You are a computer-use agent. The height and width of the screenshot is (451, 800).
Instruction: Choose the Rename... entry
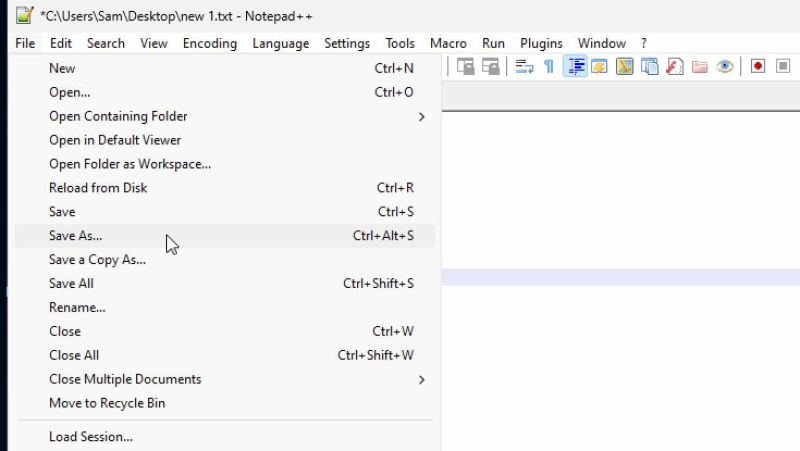pyautogui.click(x=224, y=308)
